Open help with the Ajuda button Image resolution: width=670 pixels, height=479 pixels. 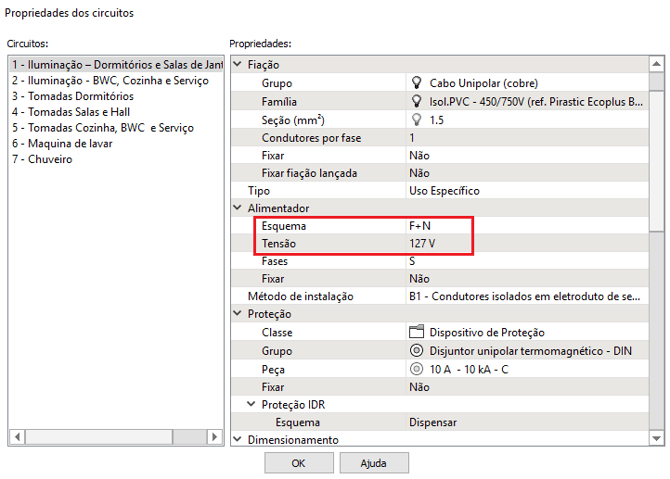374,463
